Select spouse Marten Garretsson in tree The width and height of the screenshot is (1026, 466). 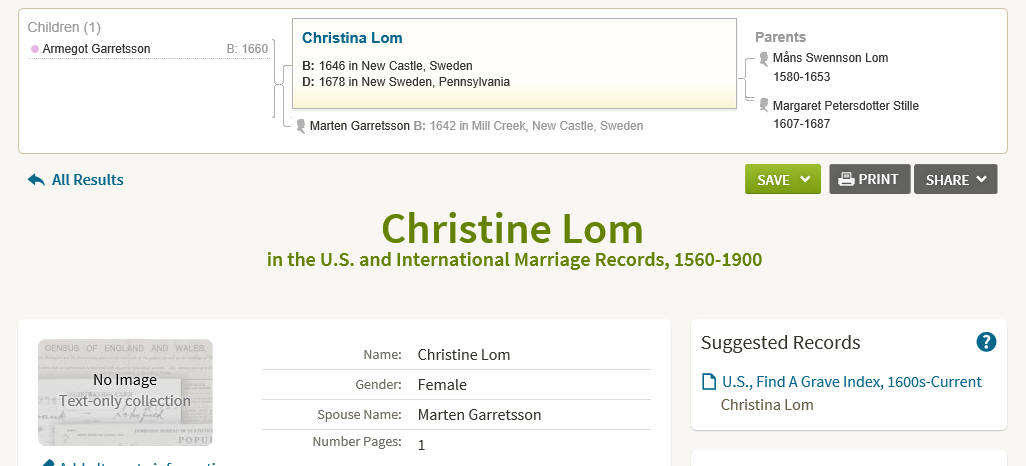[x=360, y=126]
